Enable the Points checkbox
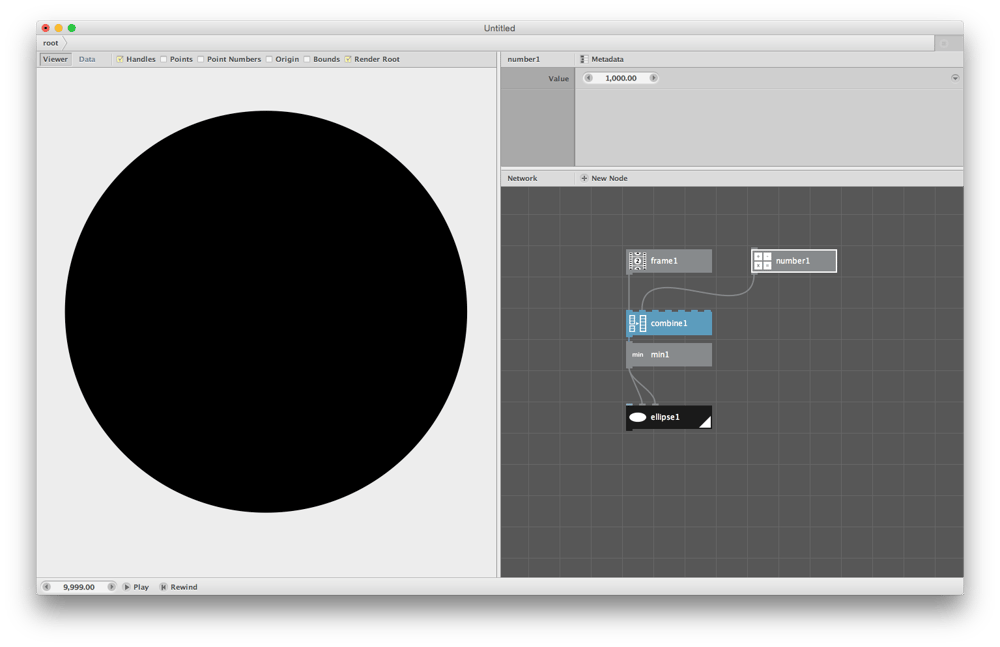The height and width of the screenshot is (647, 1000). (163, 59)
